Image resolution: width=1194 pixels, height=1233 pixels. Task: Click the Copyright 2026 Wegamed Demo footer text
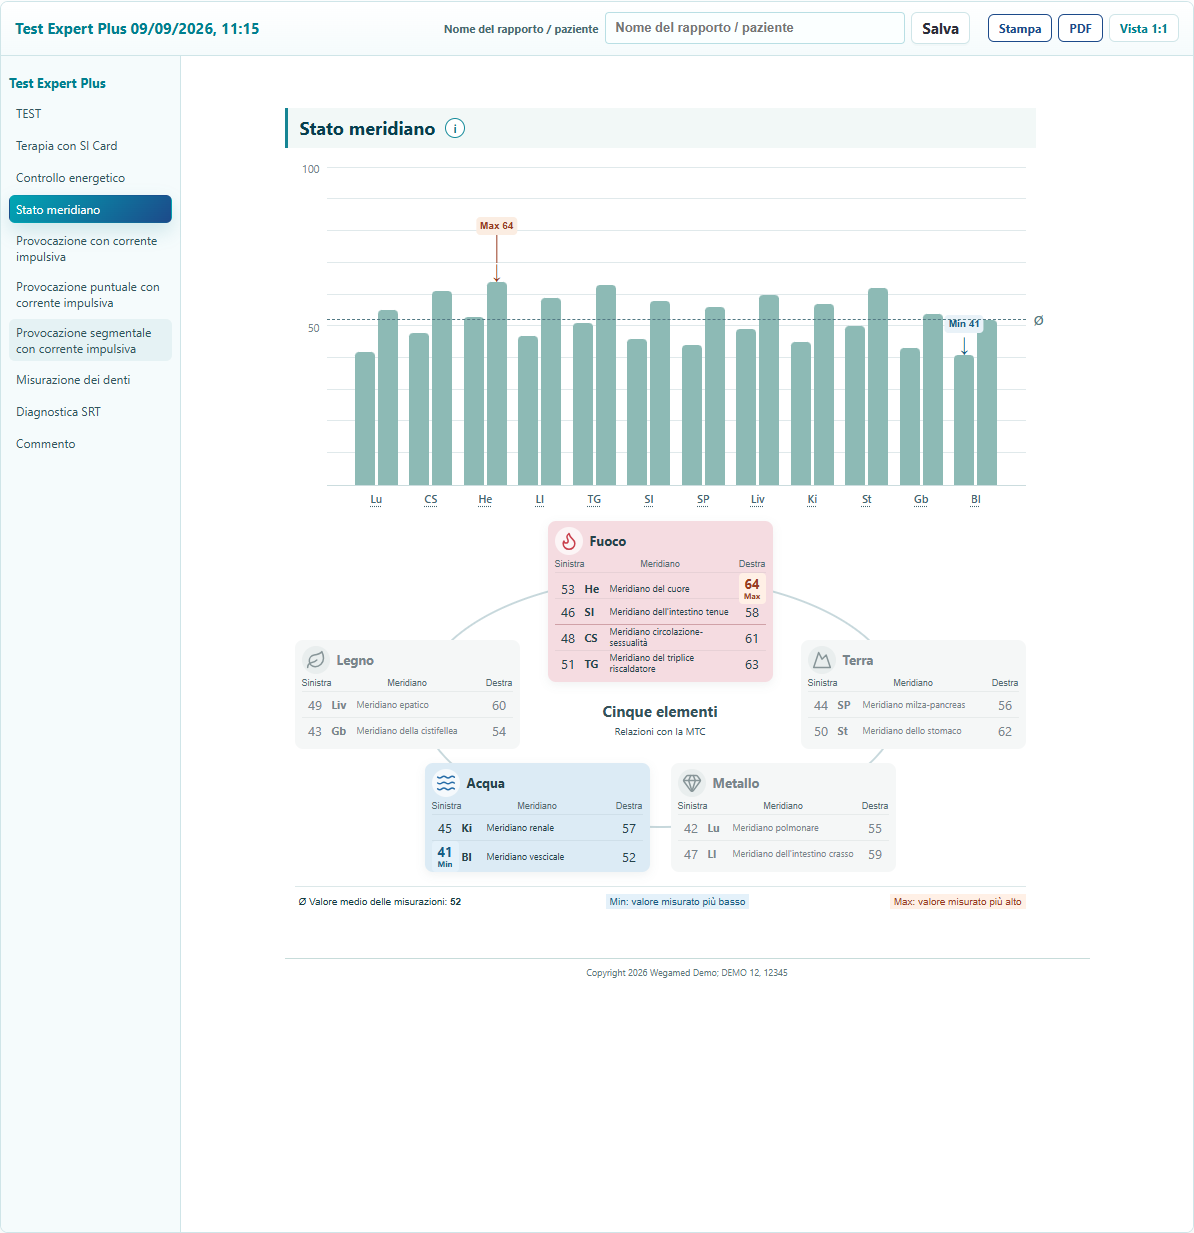coord(687,973)
